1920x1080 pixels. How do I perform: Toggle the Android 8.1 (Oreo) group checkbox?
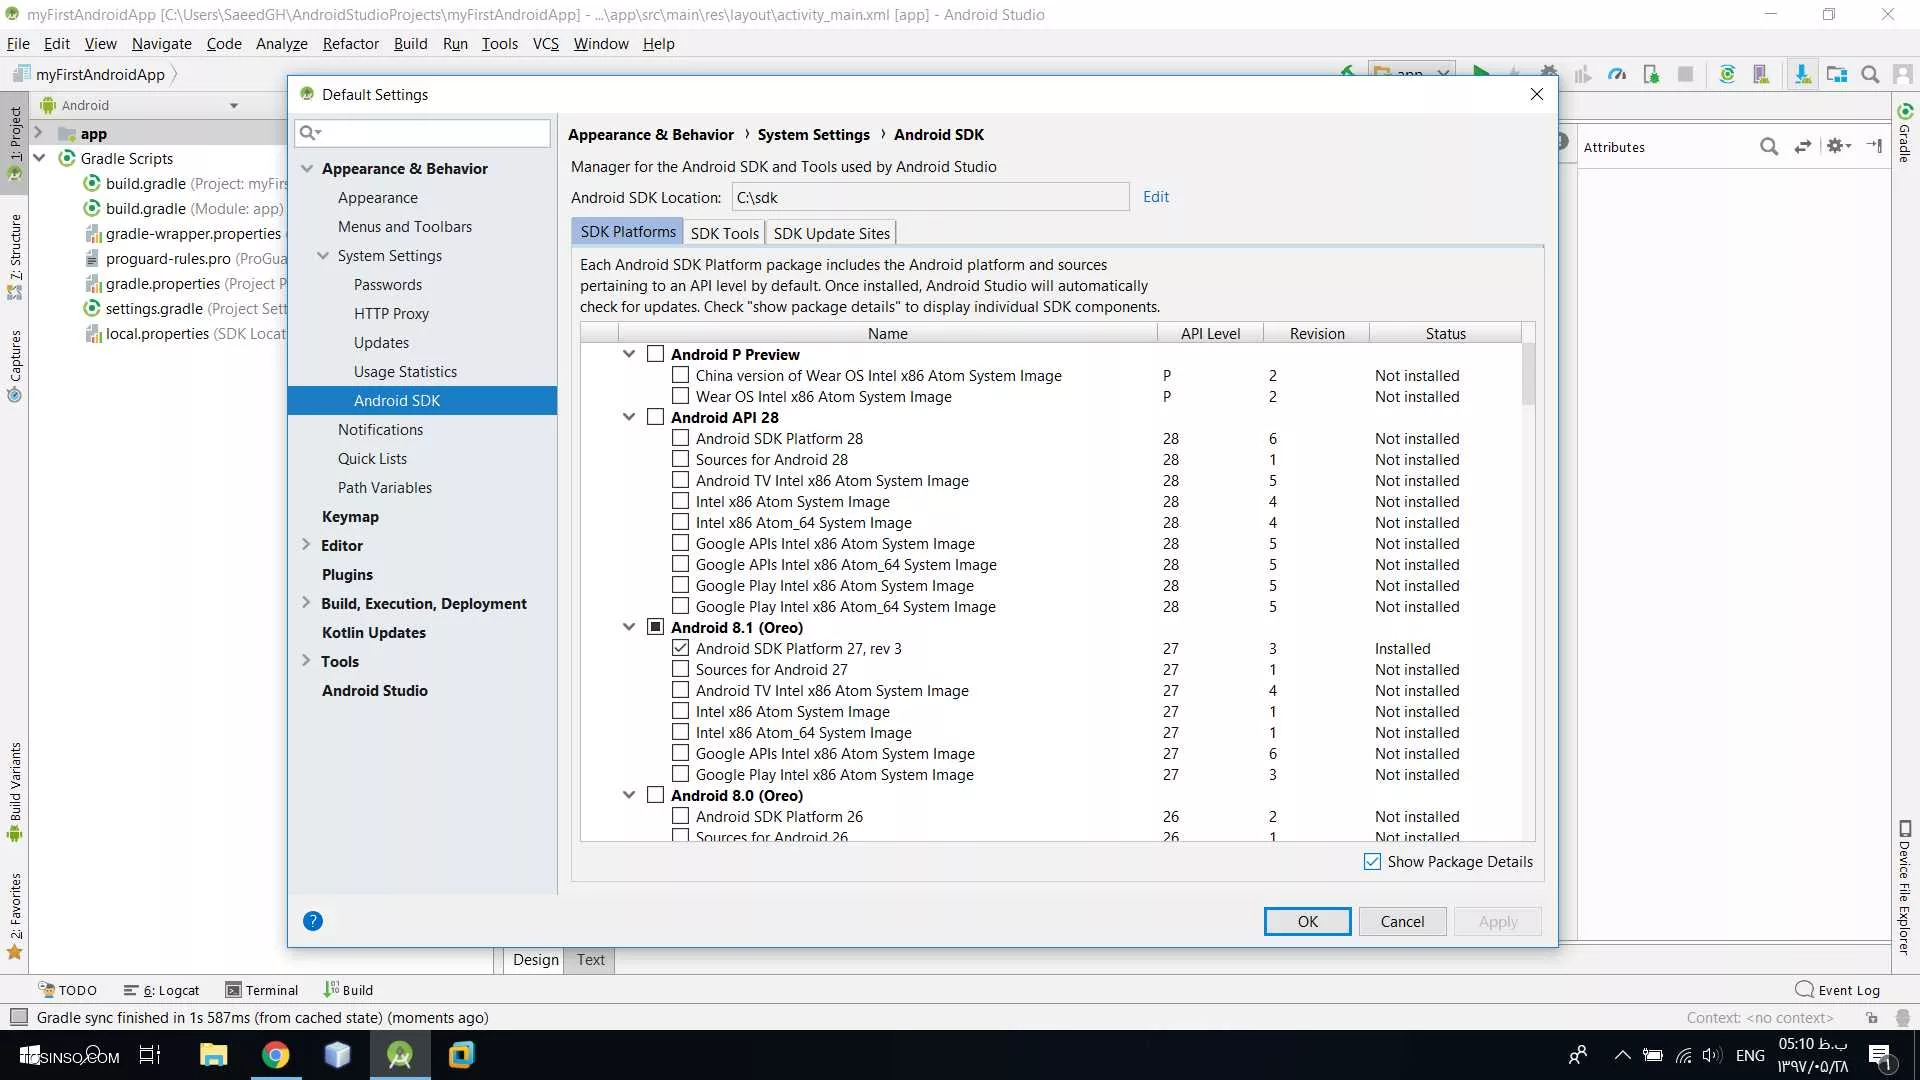click(656, 627)
